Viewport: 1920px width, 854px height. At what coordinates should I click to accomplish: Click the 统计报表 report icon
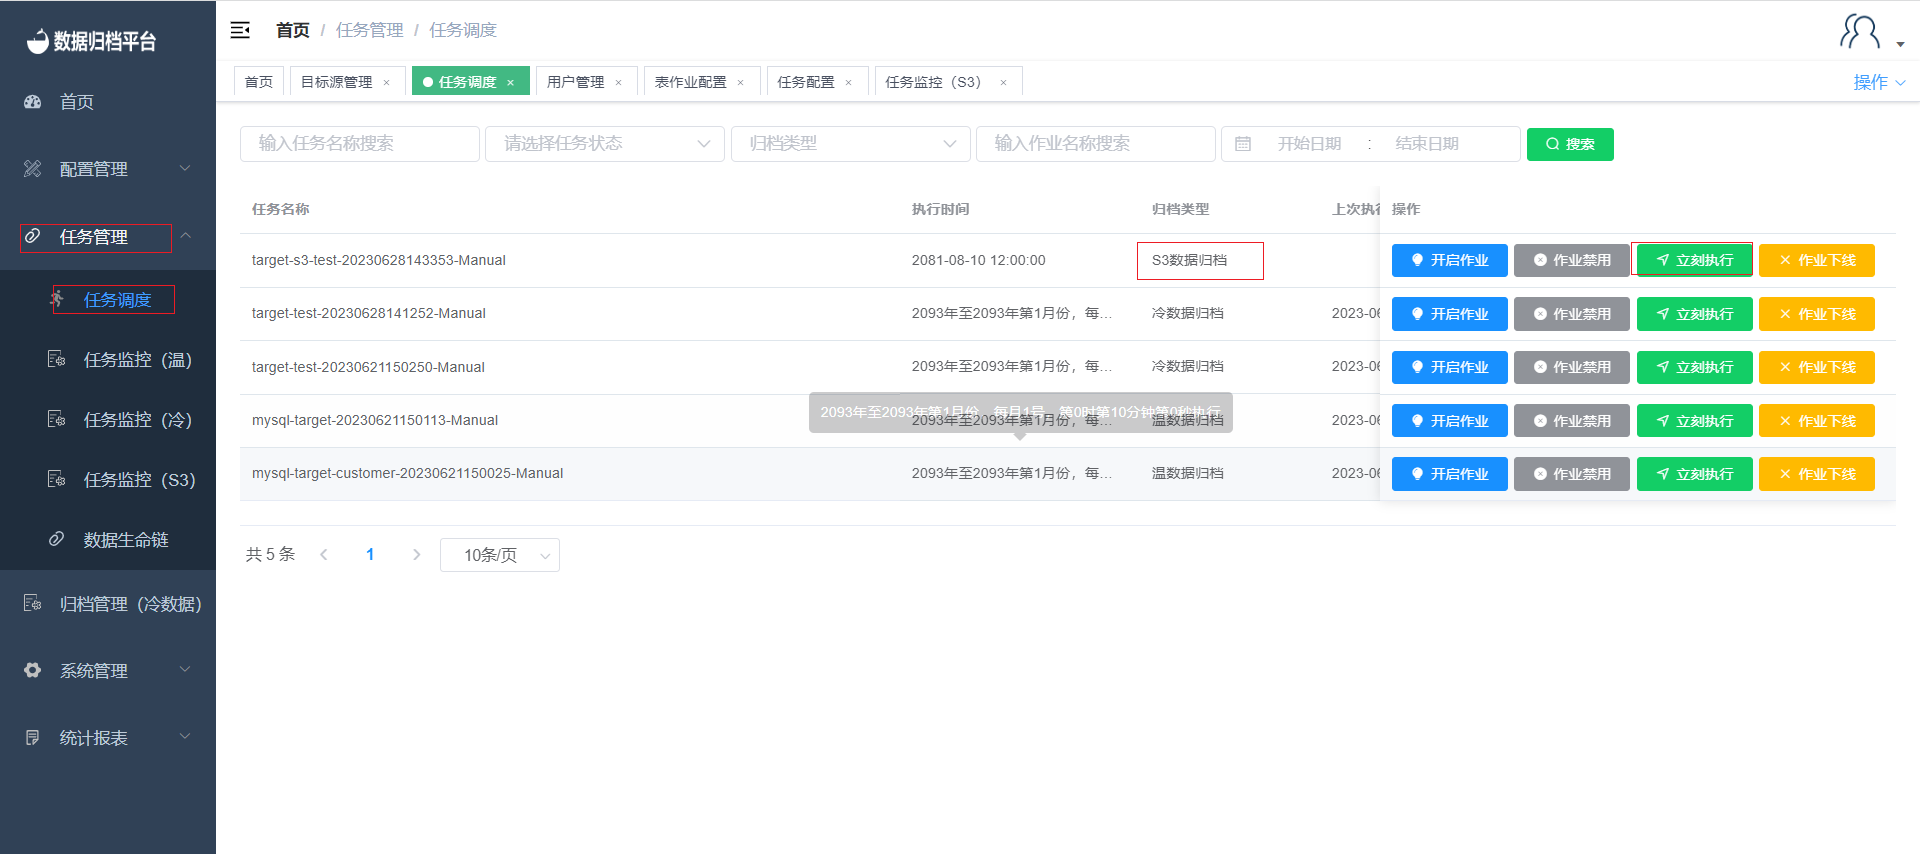(x=33, y=737)
